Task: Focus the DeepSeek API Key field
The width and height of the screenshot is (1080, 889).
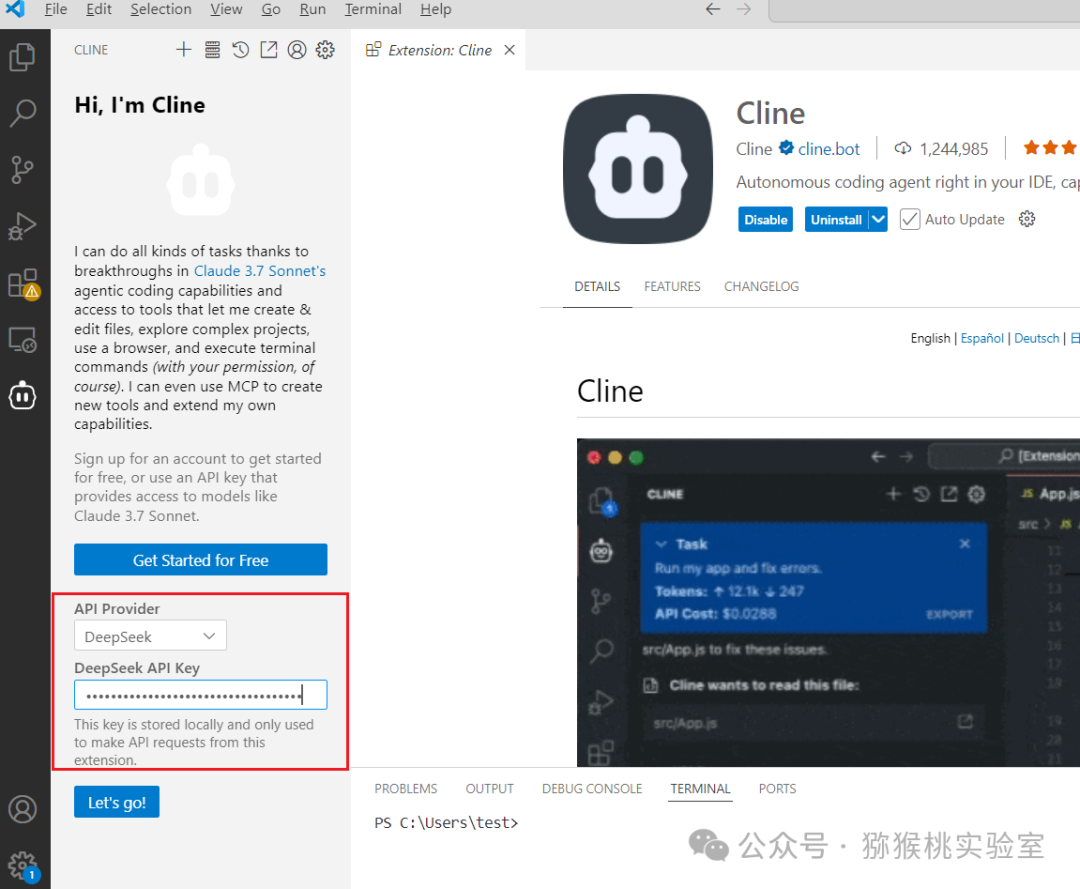Action: pyautogui.click(x=200, y=695)
